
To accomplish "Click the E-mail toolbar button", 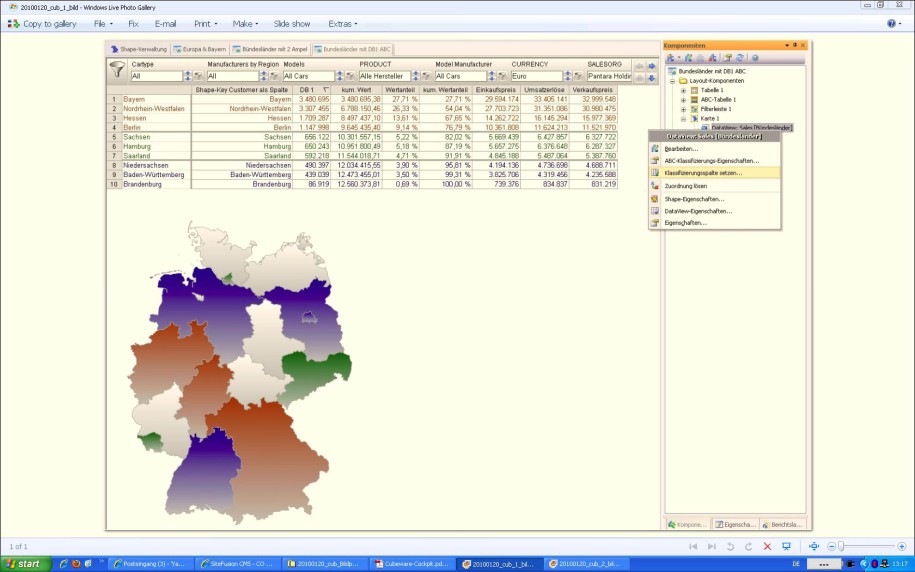I will [x=165, y=23].
